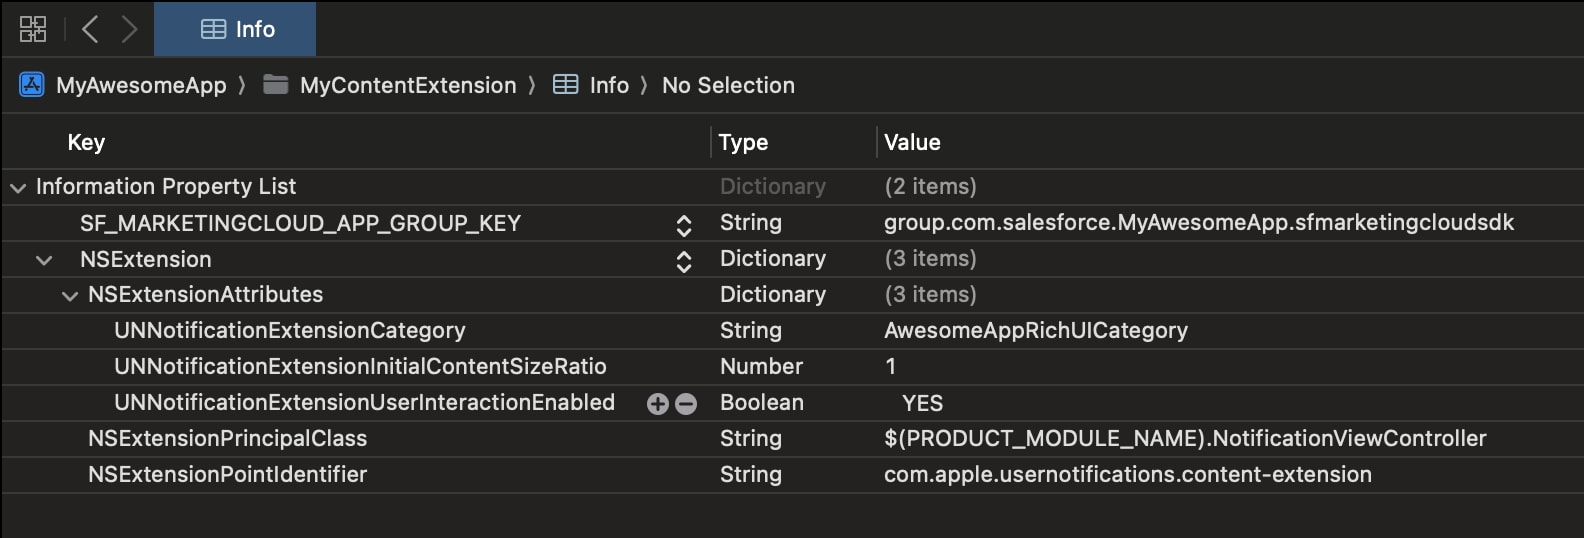Click the Info table icon in breadcrumb
The image size is (1584, 538).
[x=566, y=85]
